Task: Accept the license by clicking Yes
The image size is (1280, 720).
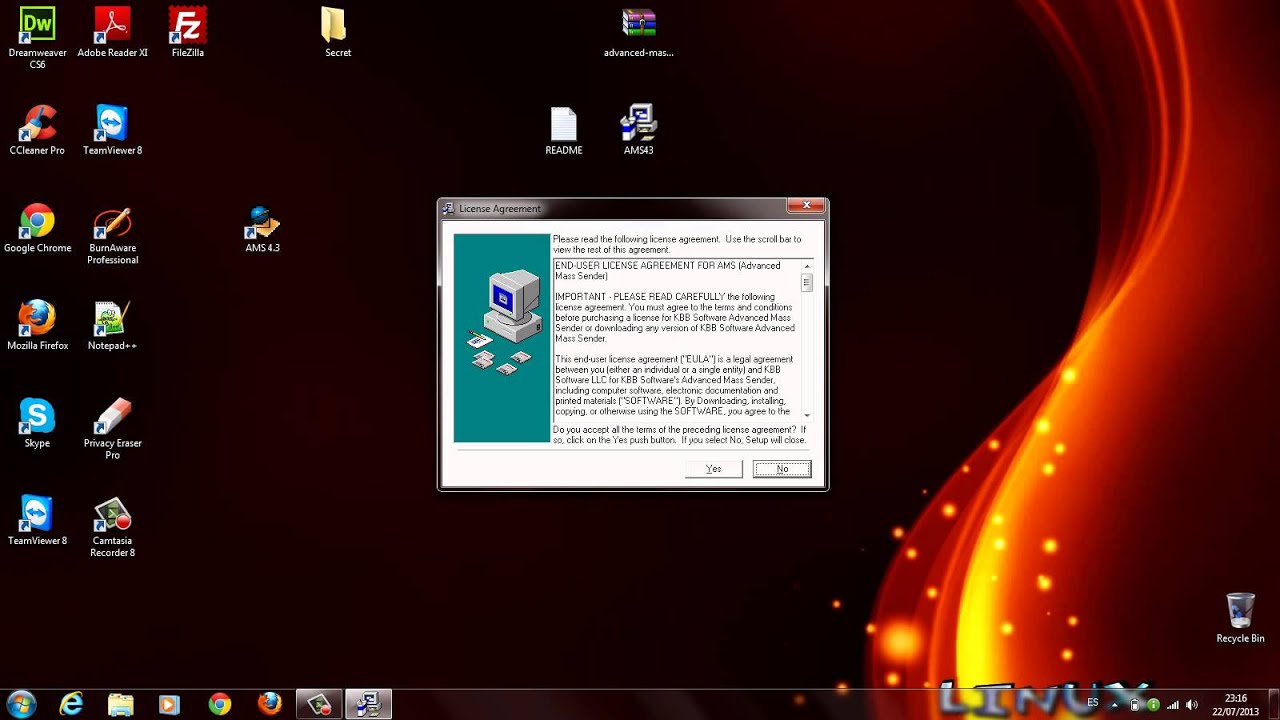Action: (713, 469)
